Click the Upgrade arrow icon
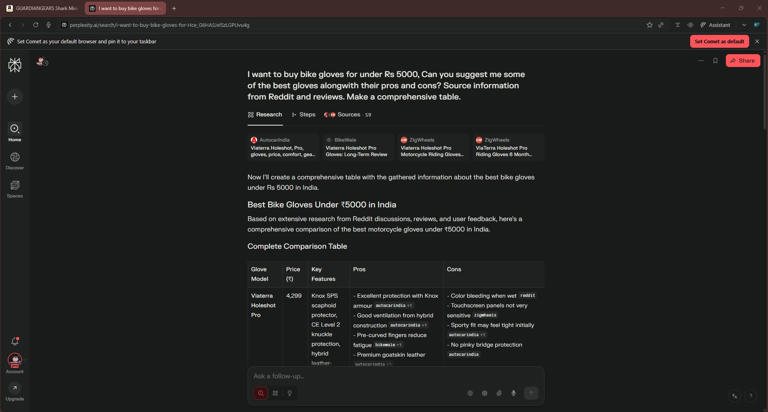The image size is (768, 412). pos(15,388)
